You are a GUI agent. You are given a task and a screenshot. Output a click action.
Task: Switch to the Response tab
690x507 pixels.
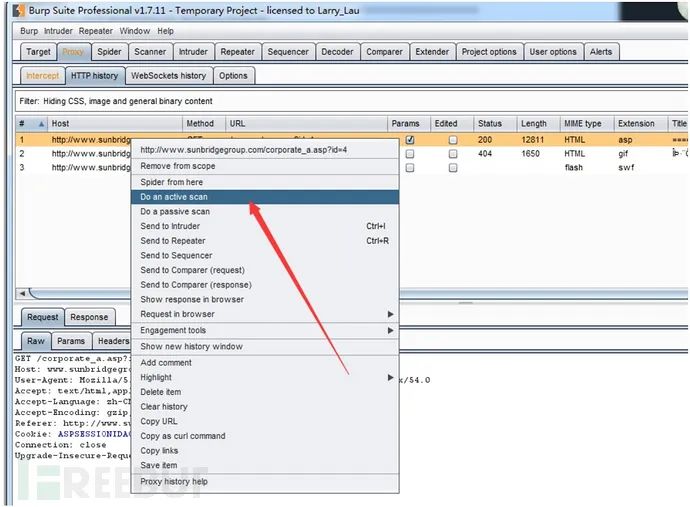point(89,317)
